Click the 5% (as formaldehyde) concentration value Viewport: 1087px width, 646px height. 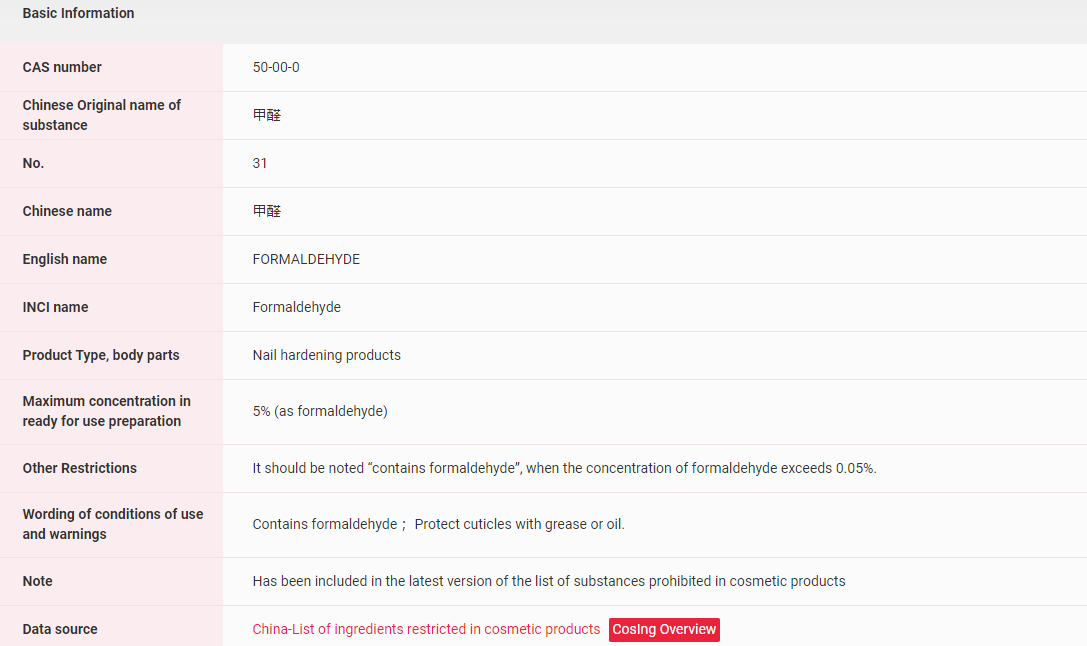320,411
